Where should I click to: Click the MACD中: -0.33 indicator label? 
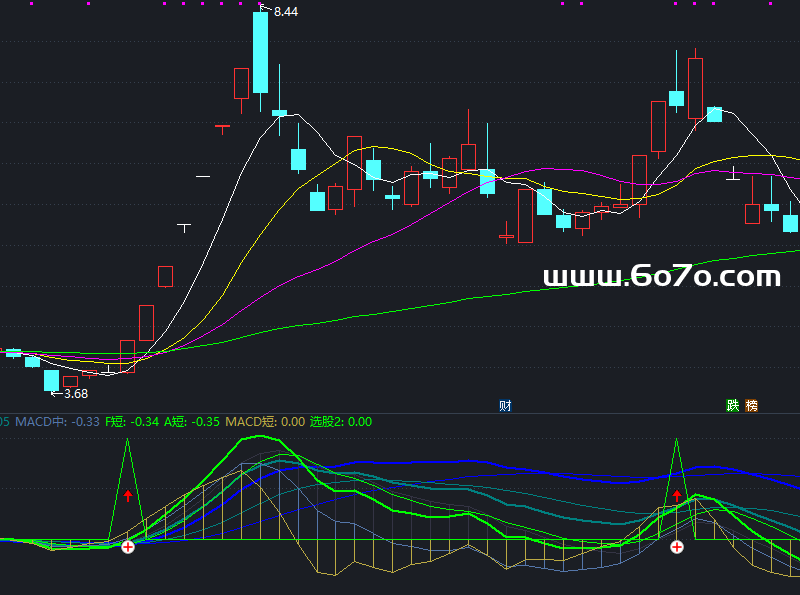[58, 422]
